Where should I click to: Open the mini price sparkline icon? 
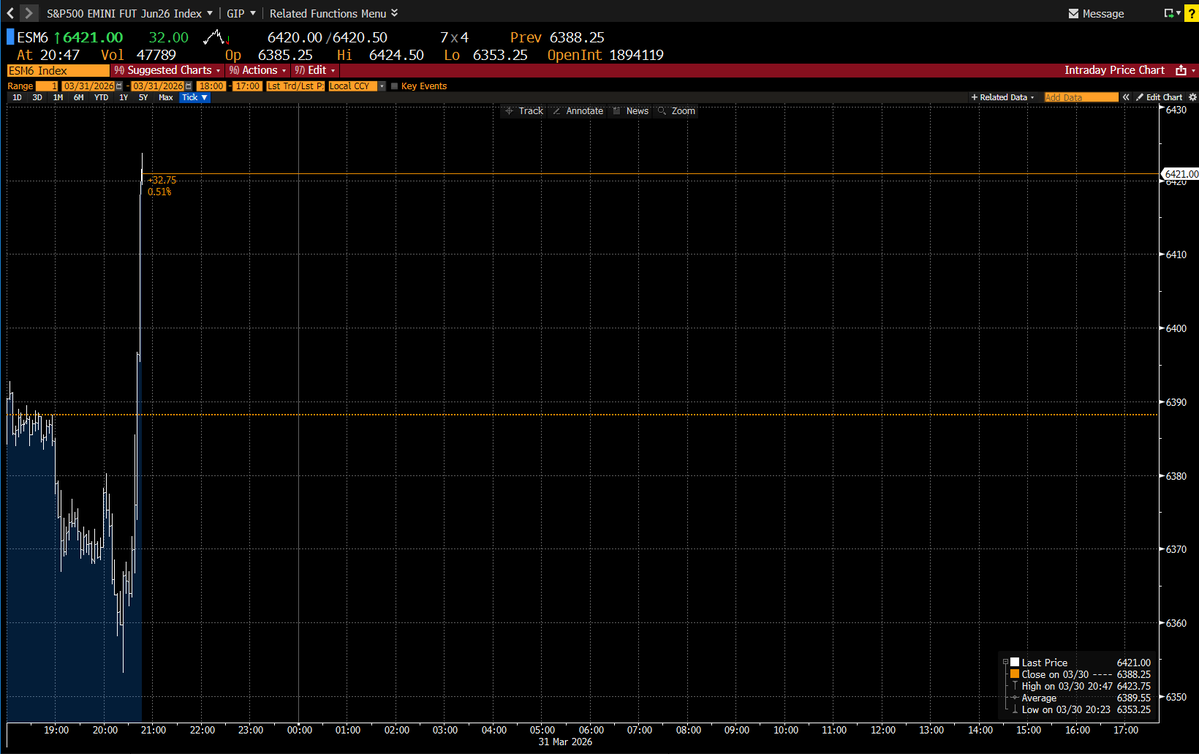coord(217,37)
